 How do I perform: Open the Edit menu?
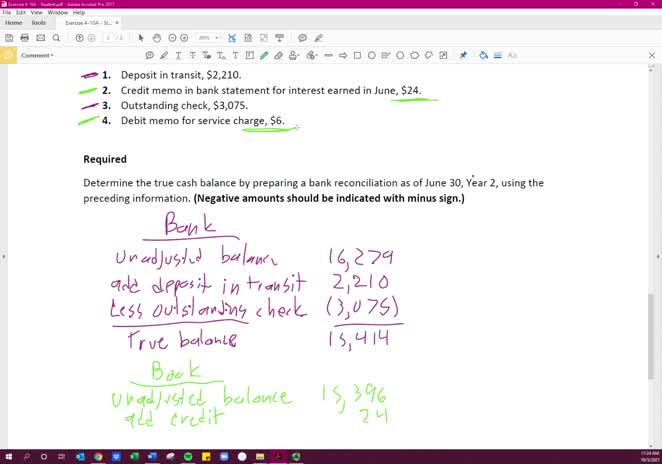point(21,13)
